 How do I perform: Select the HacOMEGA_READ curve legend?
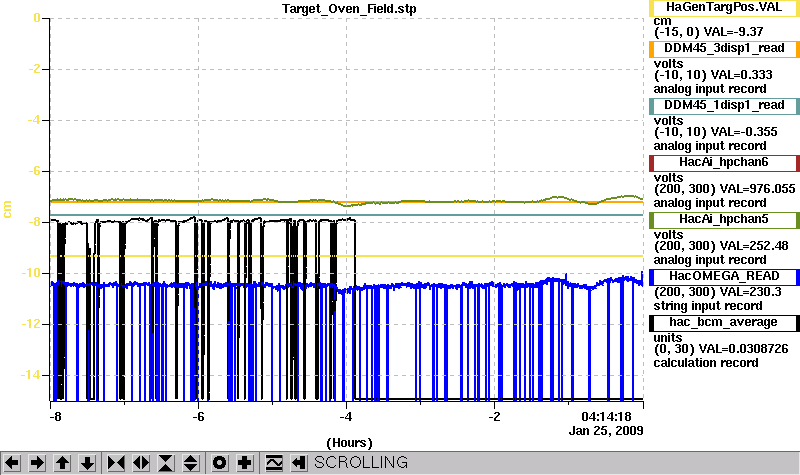(724, 277)
